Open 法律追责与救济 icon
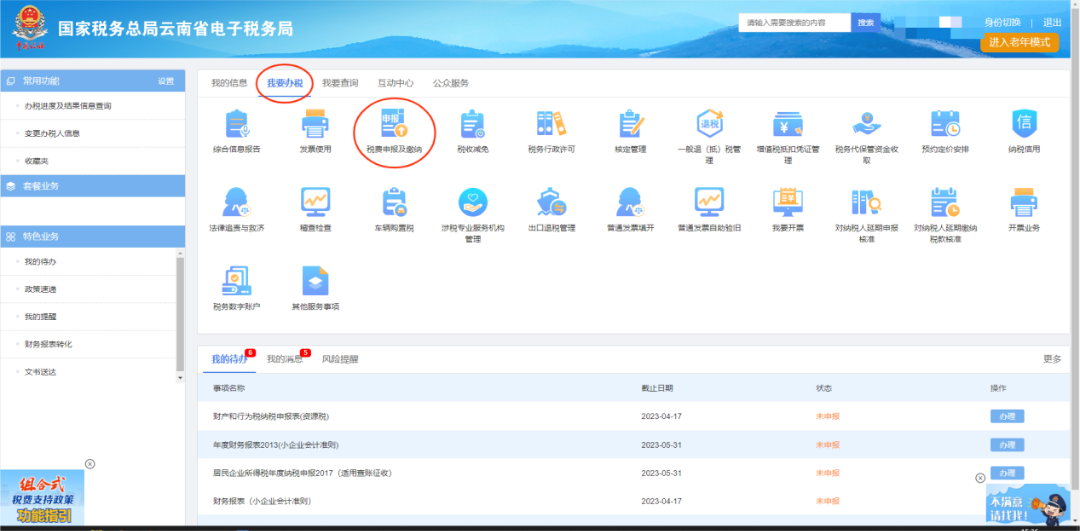This screenshot has height=531, width=1080. (x=237, y=202)
